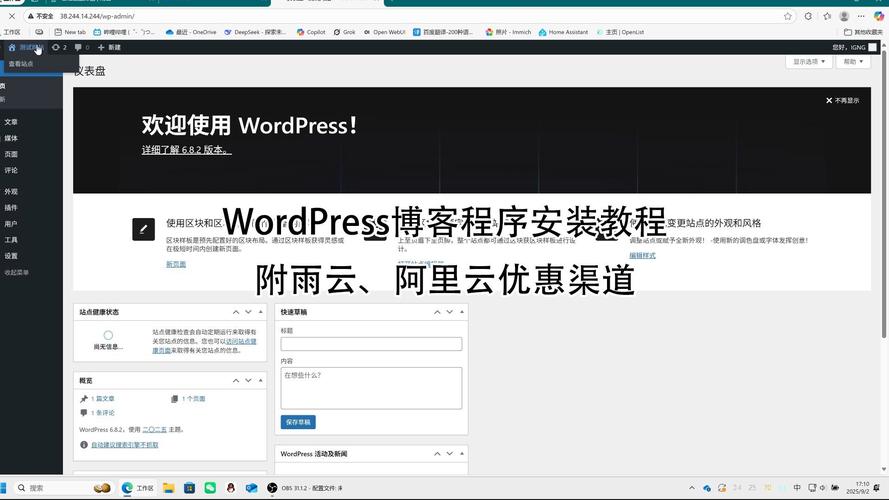Move 概览 widget down
The width and height of the screenshot is (889, 500).
(x=248, y=381)
